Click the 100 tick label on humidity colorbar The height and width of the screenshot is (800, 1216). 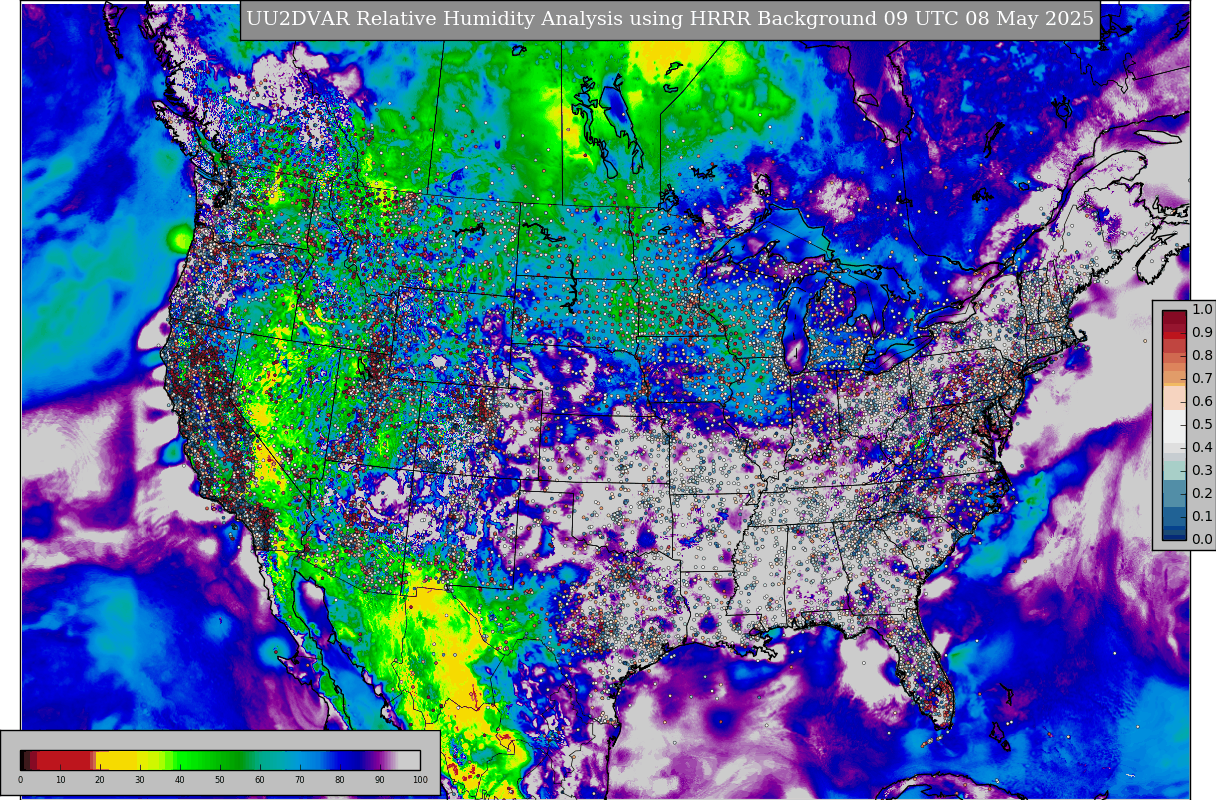(x=420, y=780)
